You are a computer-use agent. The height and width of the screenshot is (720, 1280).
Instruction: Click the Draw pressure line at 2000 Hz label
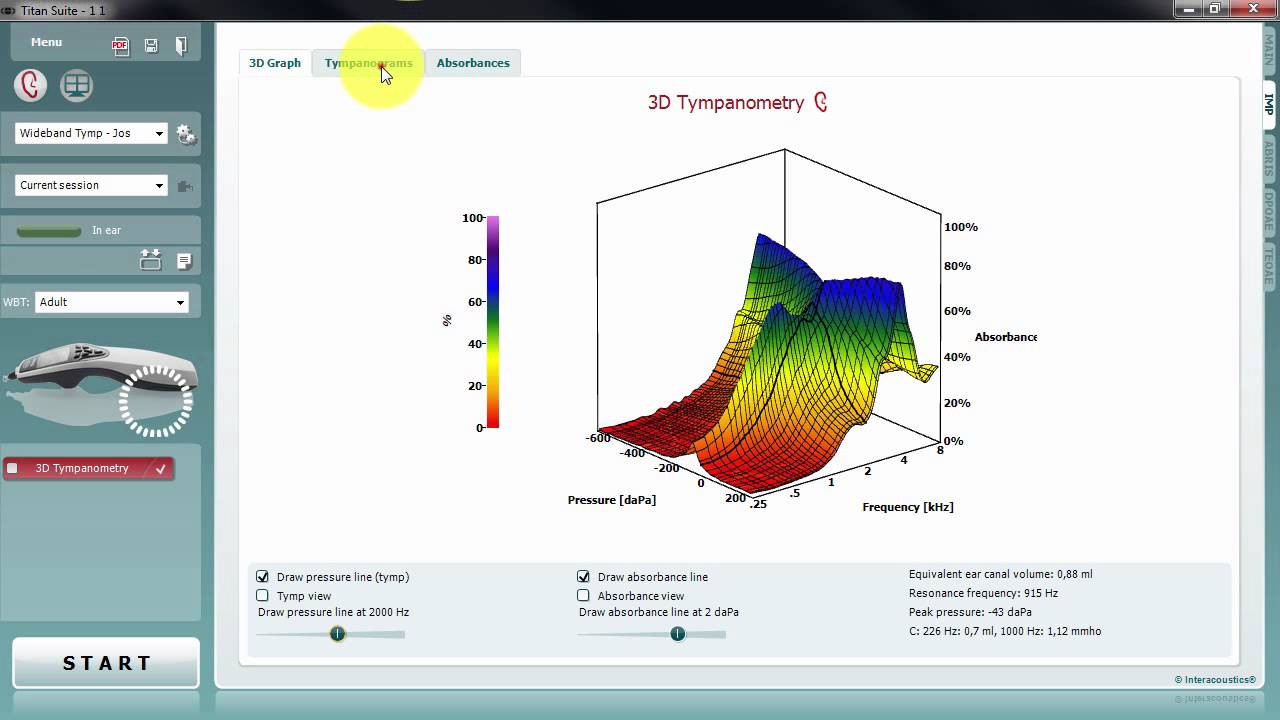[x=333, y=612]
